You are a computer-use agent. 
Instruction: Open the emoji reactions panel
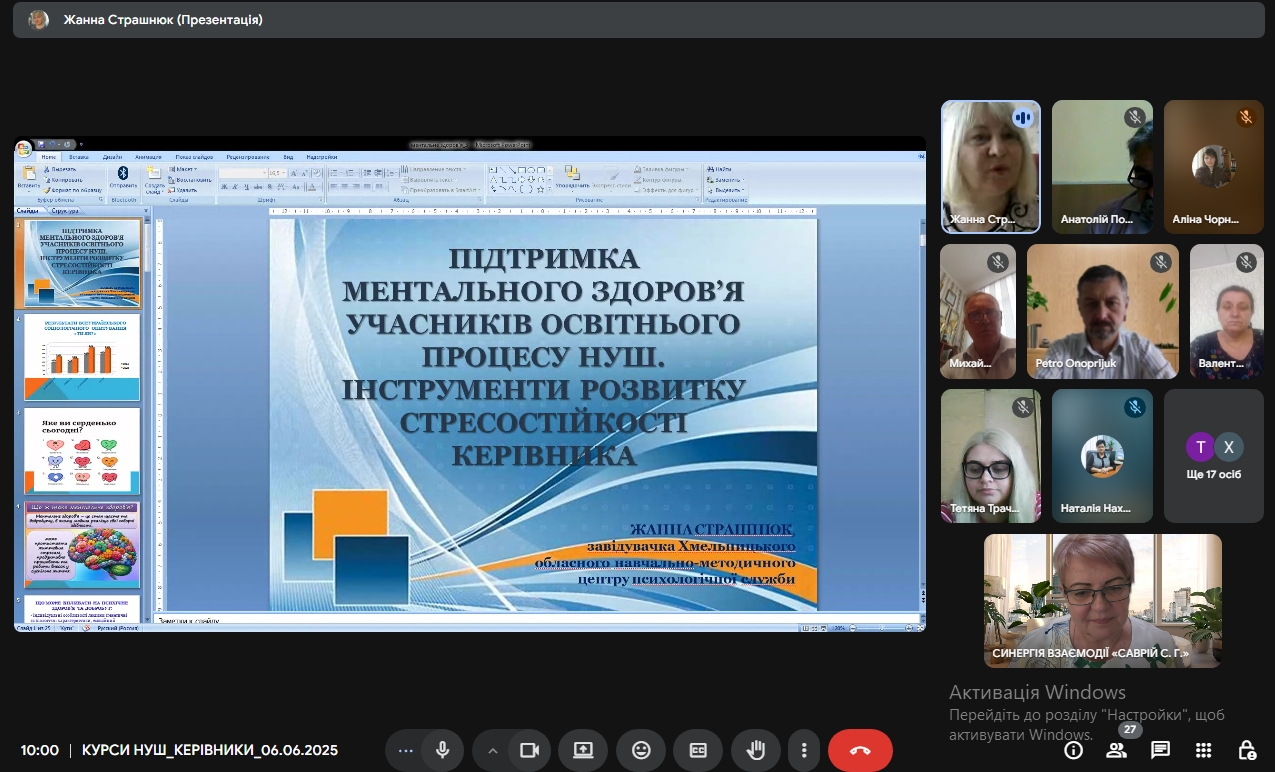pos(641,750)
